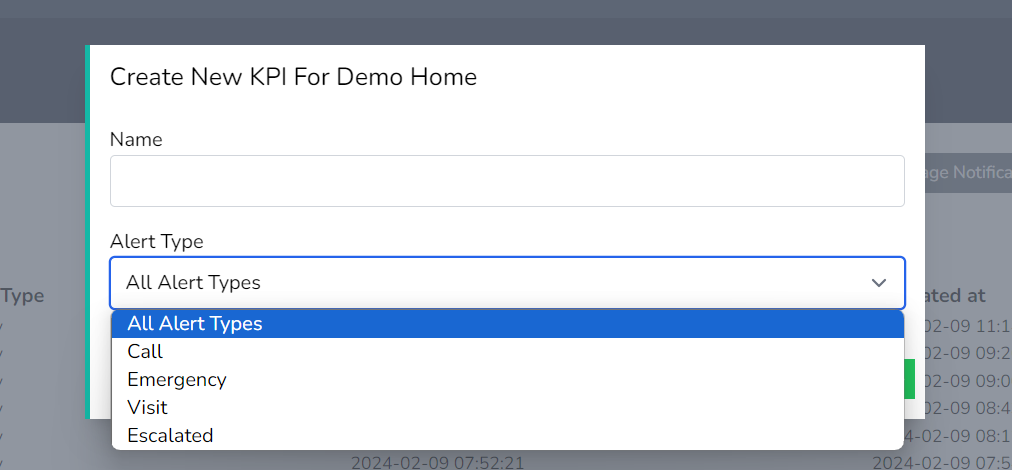Click the Type column header

point(22,296)
